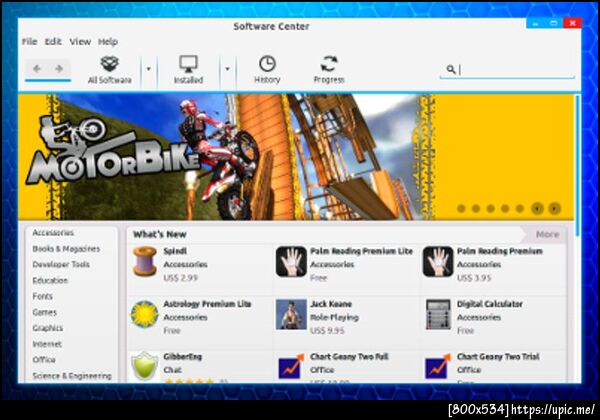Open the Palm Reading Premium title
This screenshot has width=600, height=420.
[x=500, y=251]
